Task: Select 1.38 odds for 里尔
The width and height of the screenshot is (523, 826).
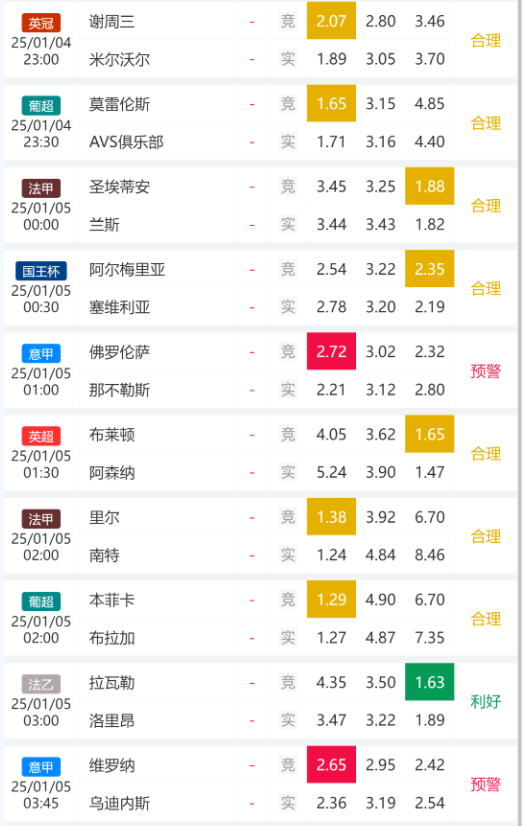Action: [x=331, y=517]
